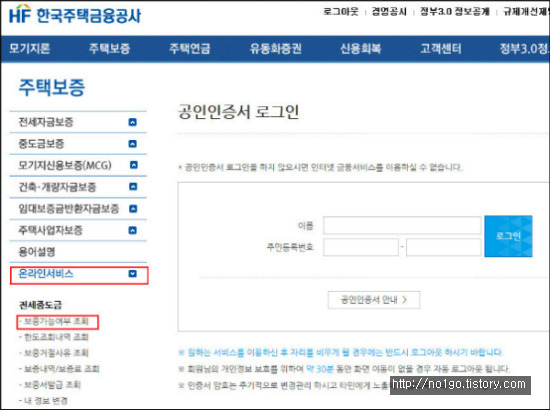Click the blue 로그인 button

508,236
